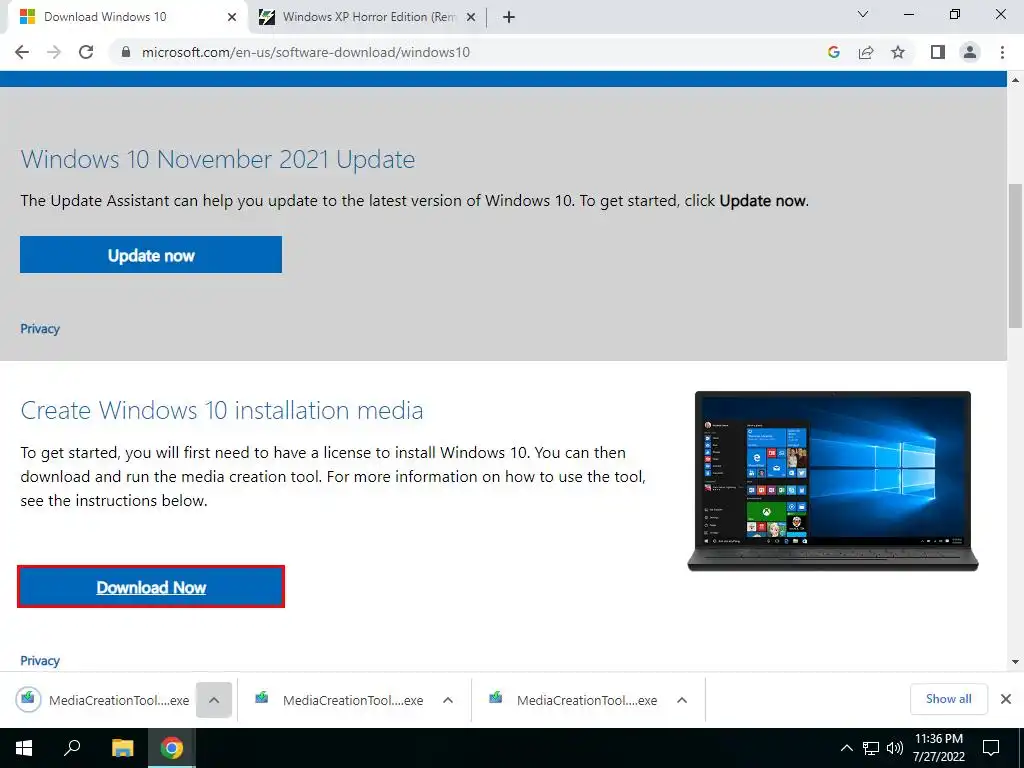Click Chrome icon in taskbar
The height and width of the screenshot is (768, 1024).
click(x=172, y=748)
